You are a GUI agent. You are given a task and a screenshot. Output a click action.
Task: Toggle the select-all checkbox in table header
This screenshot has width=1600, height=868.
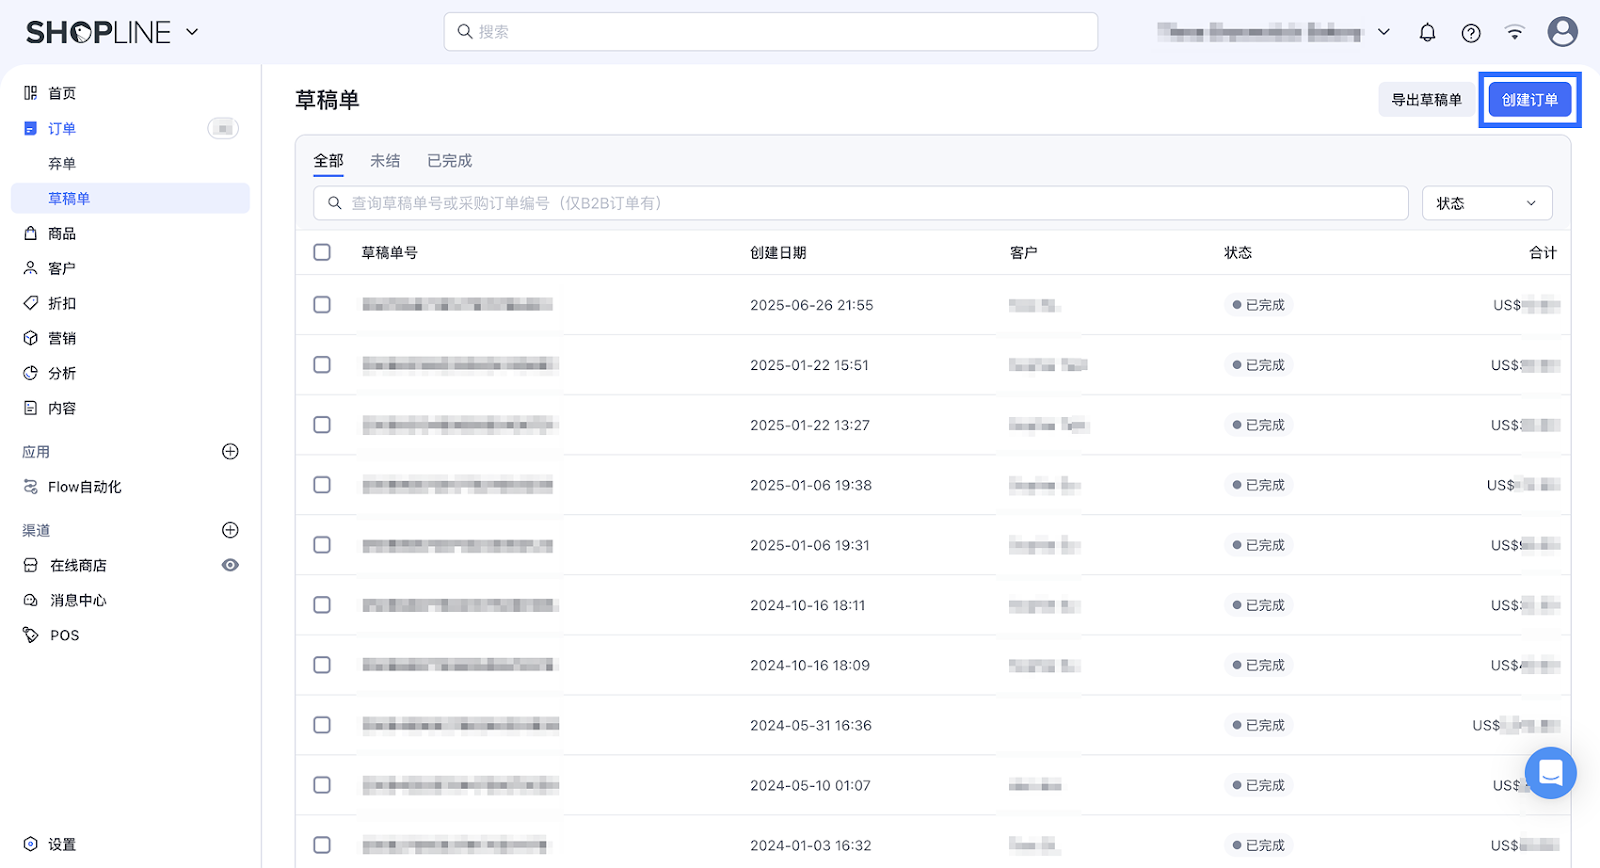(x=322, y=252)
